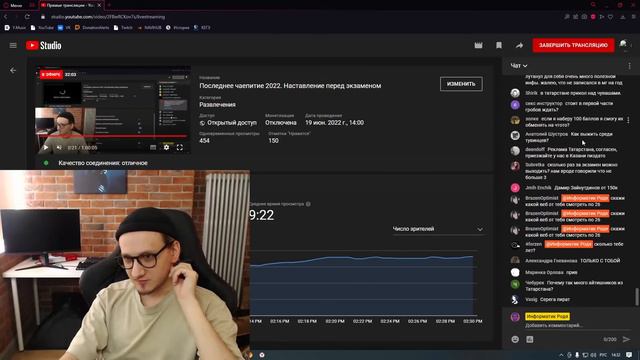Click the camera snapshot icon in browser toolbar

pyautogui.click(x=584, y=17)
